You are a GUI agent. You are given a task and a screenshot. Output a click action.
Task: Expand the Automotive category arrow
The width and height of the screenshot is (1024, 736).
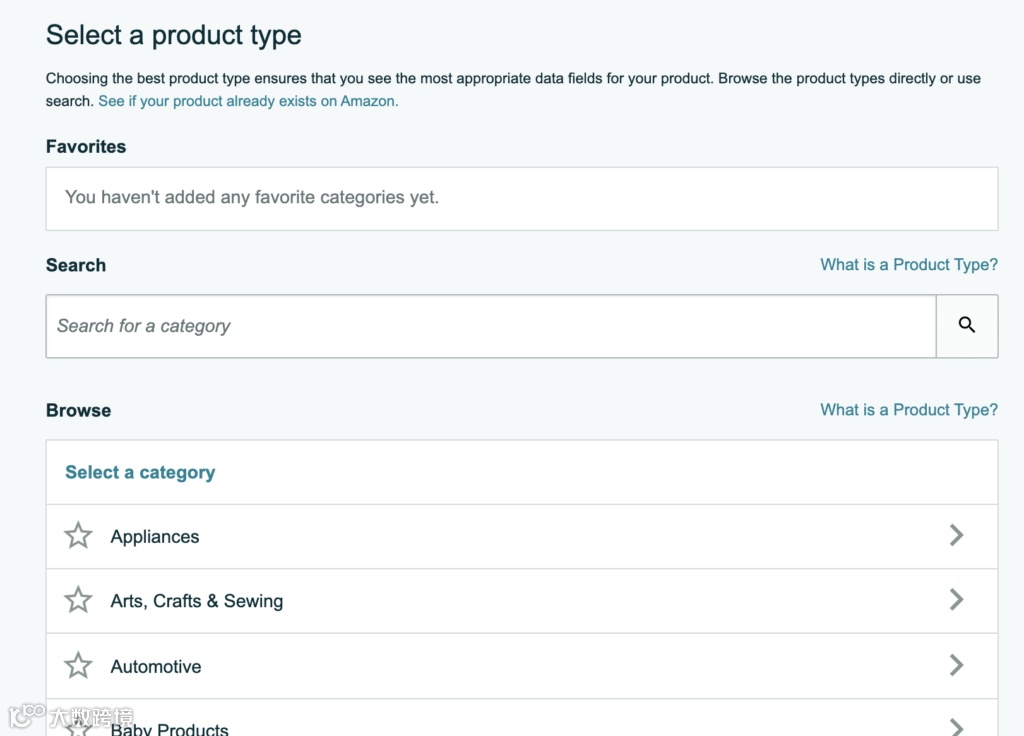(956, 665)
